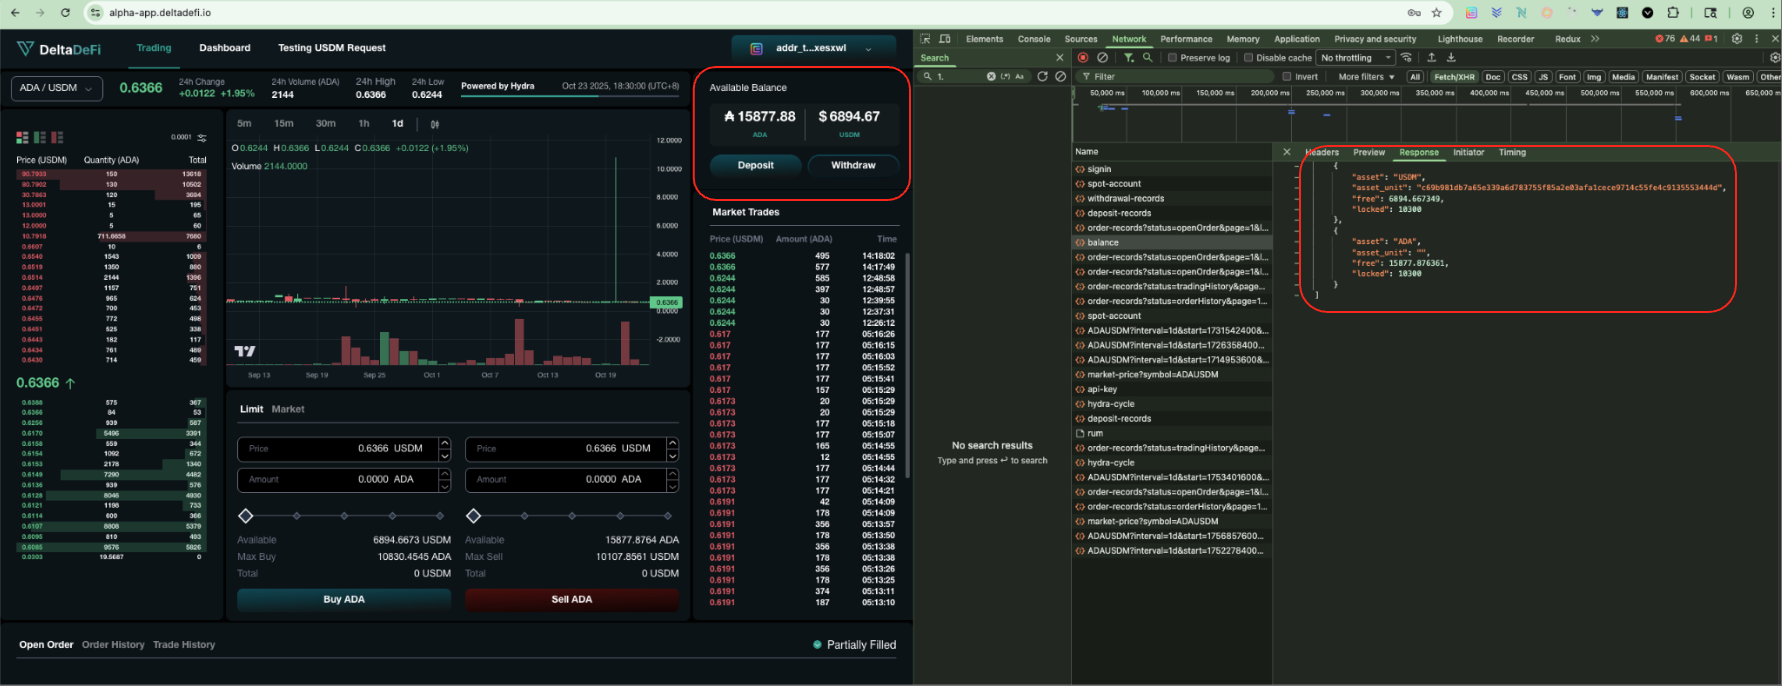This screenshot has height=687, width=1783.
Task: Check the Disable cache option
Action: [1249, 58]
